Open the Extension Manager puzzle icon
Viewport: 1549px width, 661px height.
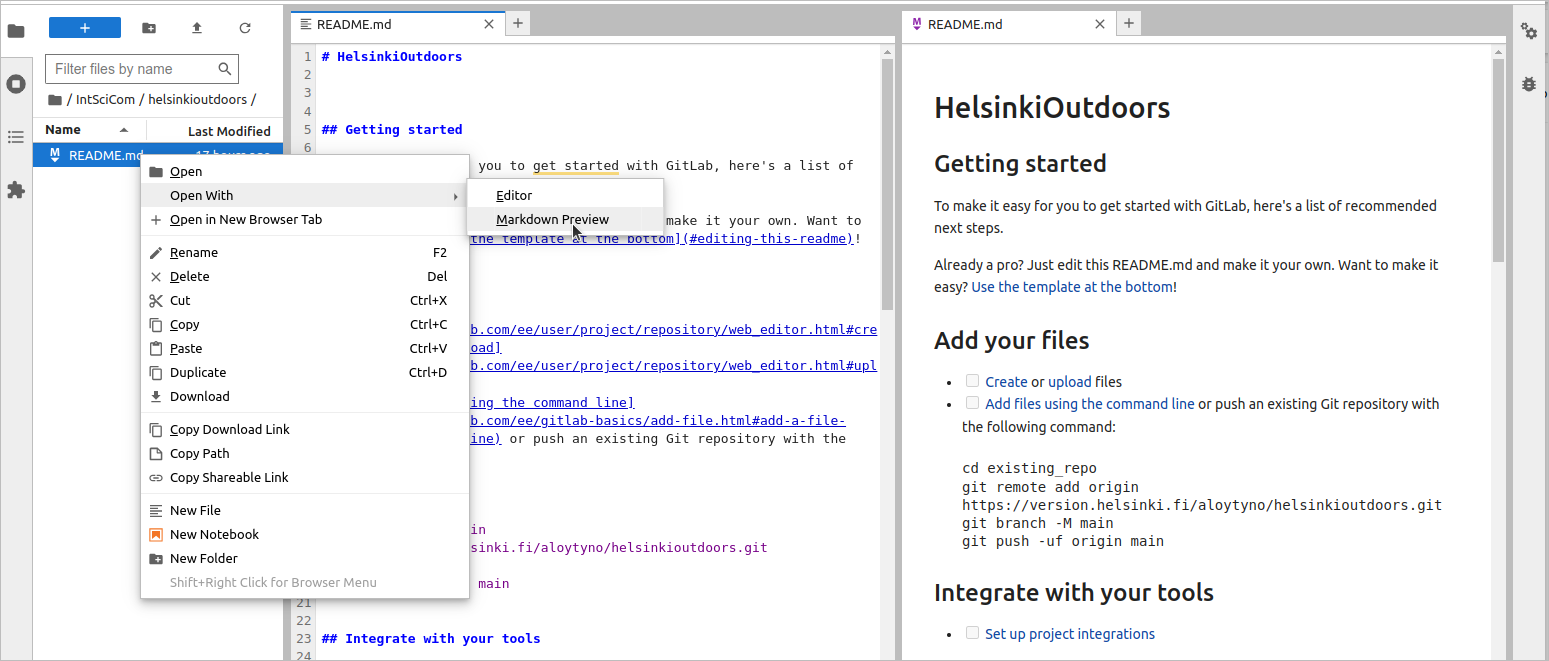(x=16, y=190)
